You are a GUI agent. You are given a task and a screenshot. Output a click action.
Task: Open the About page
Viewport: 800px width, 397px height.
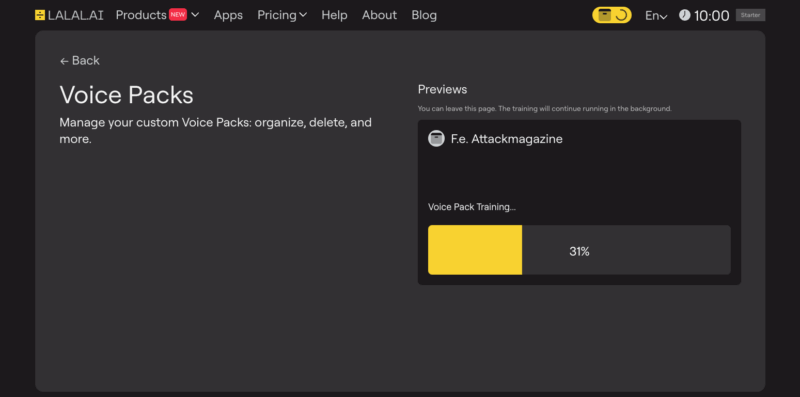coord(380,15)
